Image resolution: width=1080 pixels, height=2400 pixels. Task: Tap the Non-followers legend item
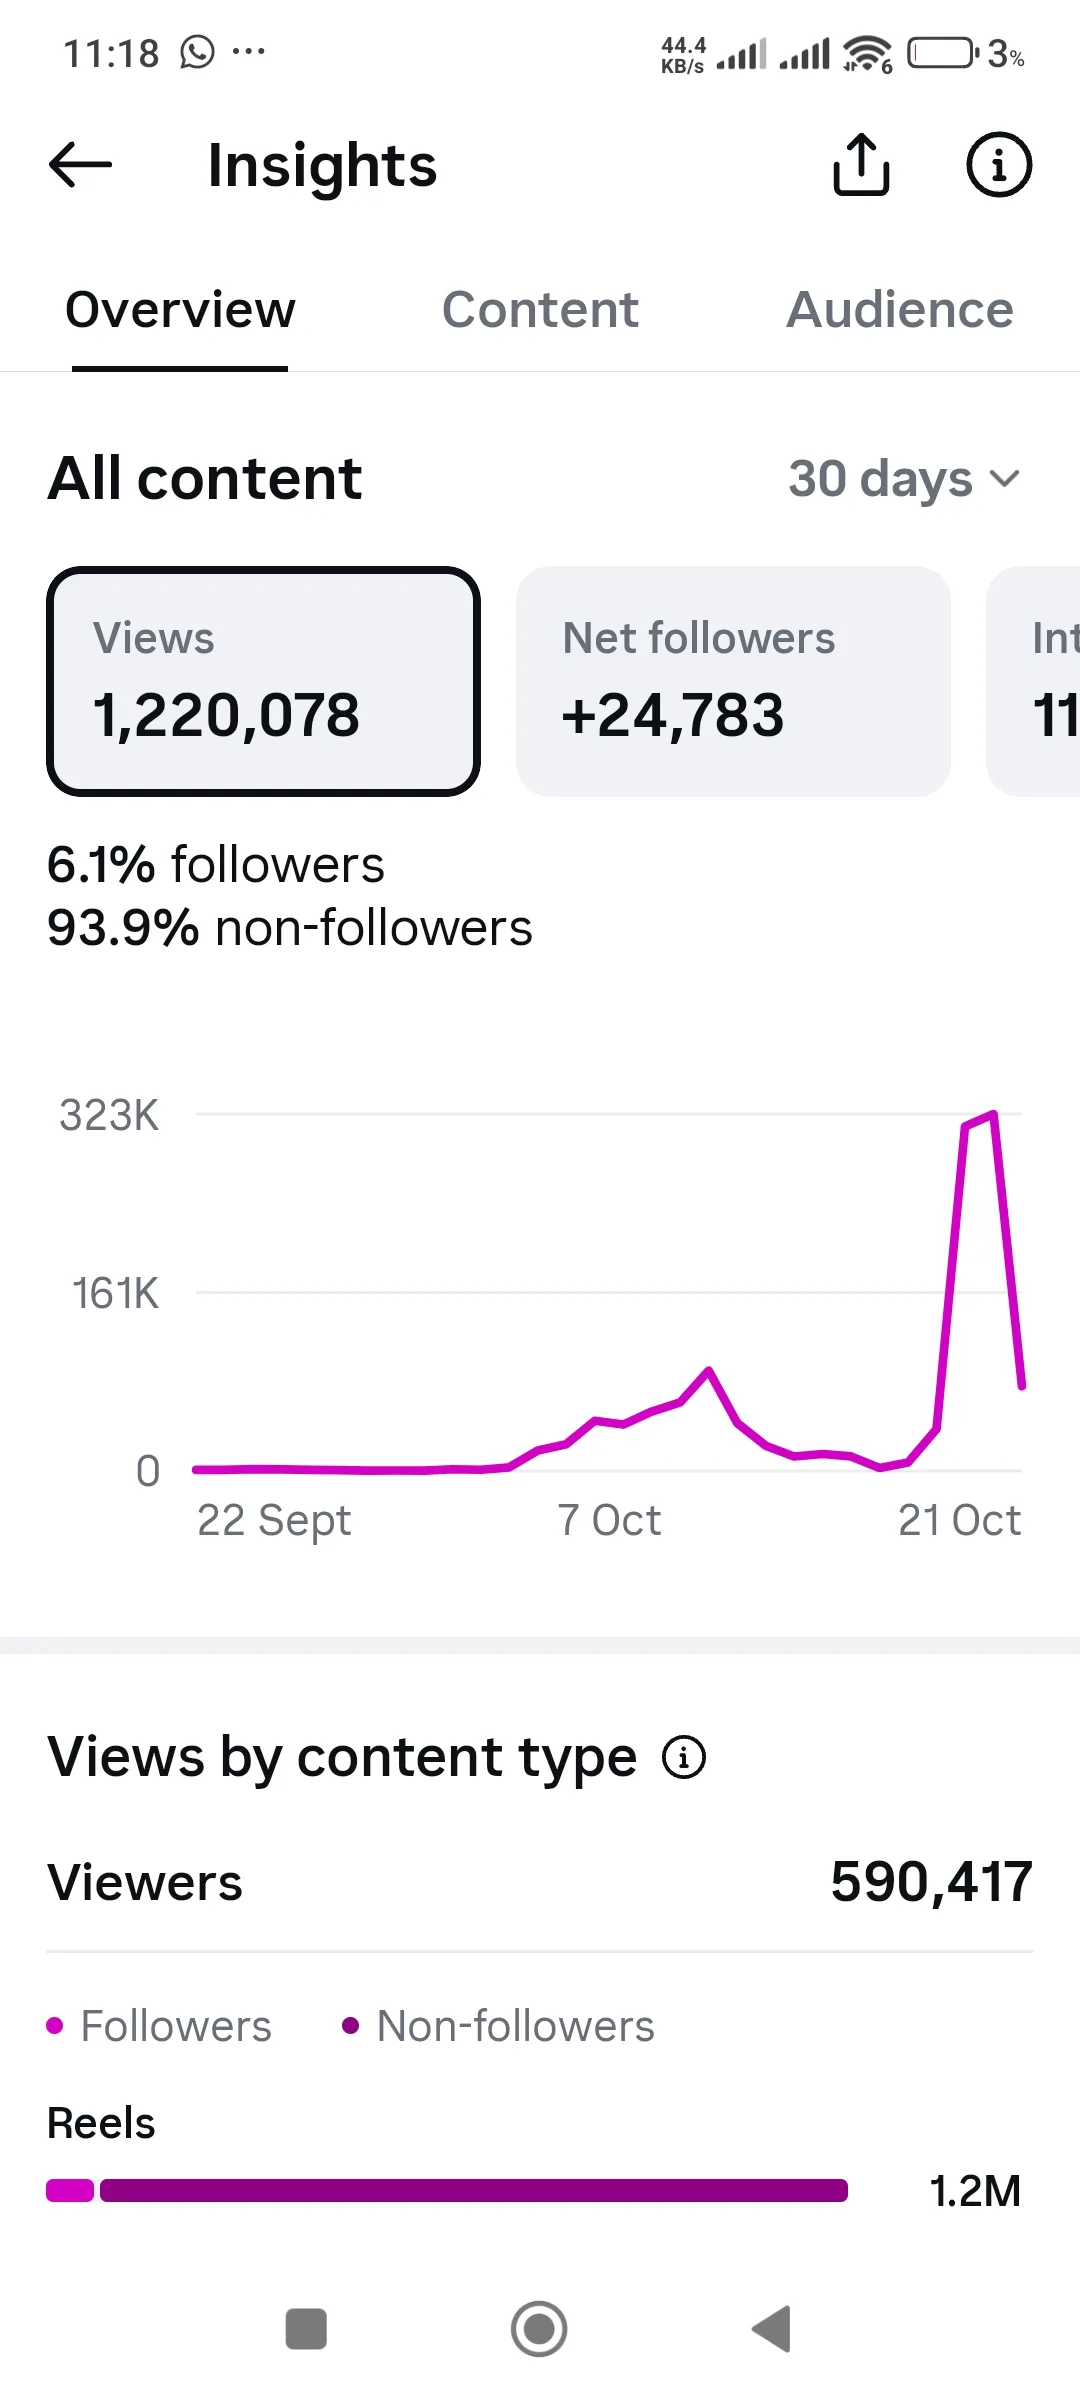pos(498,2026)
